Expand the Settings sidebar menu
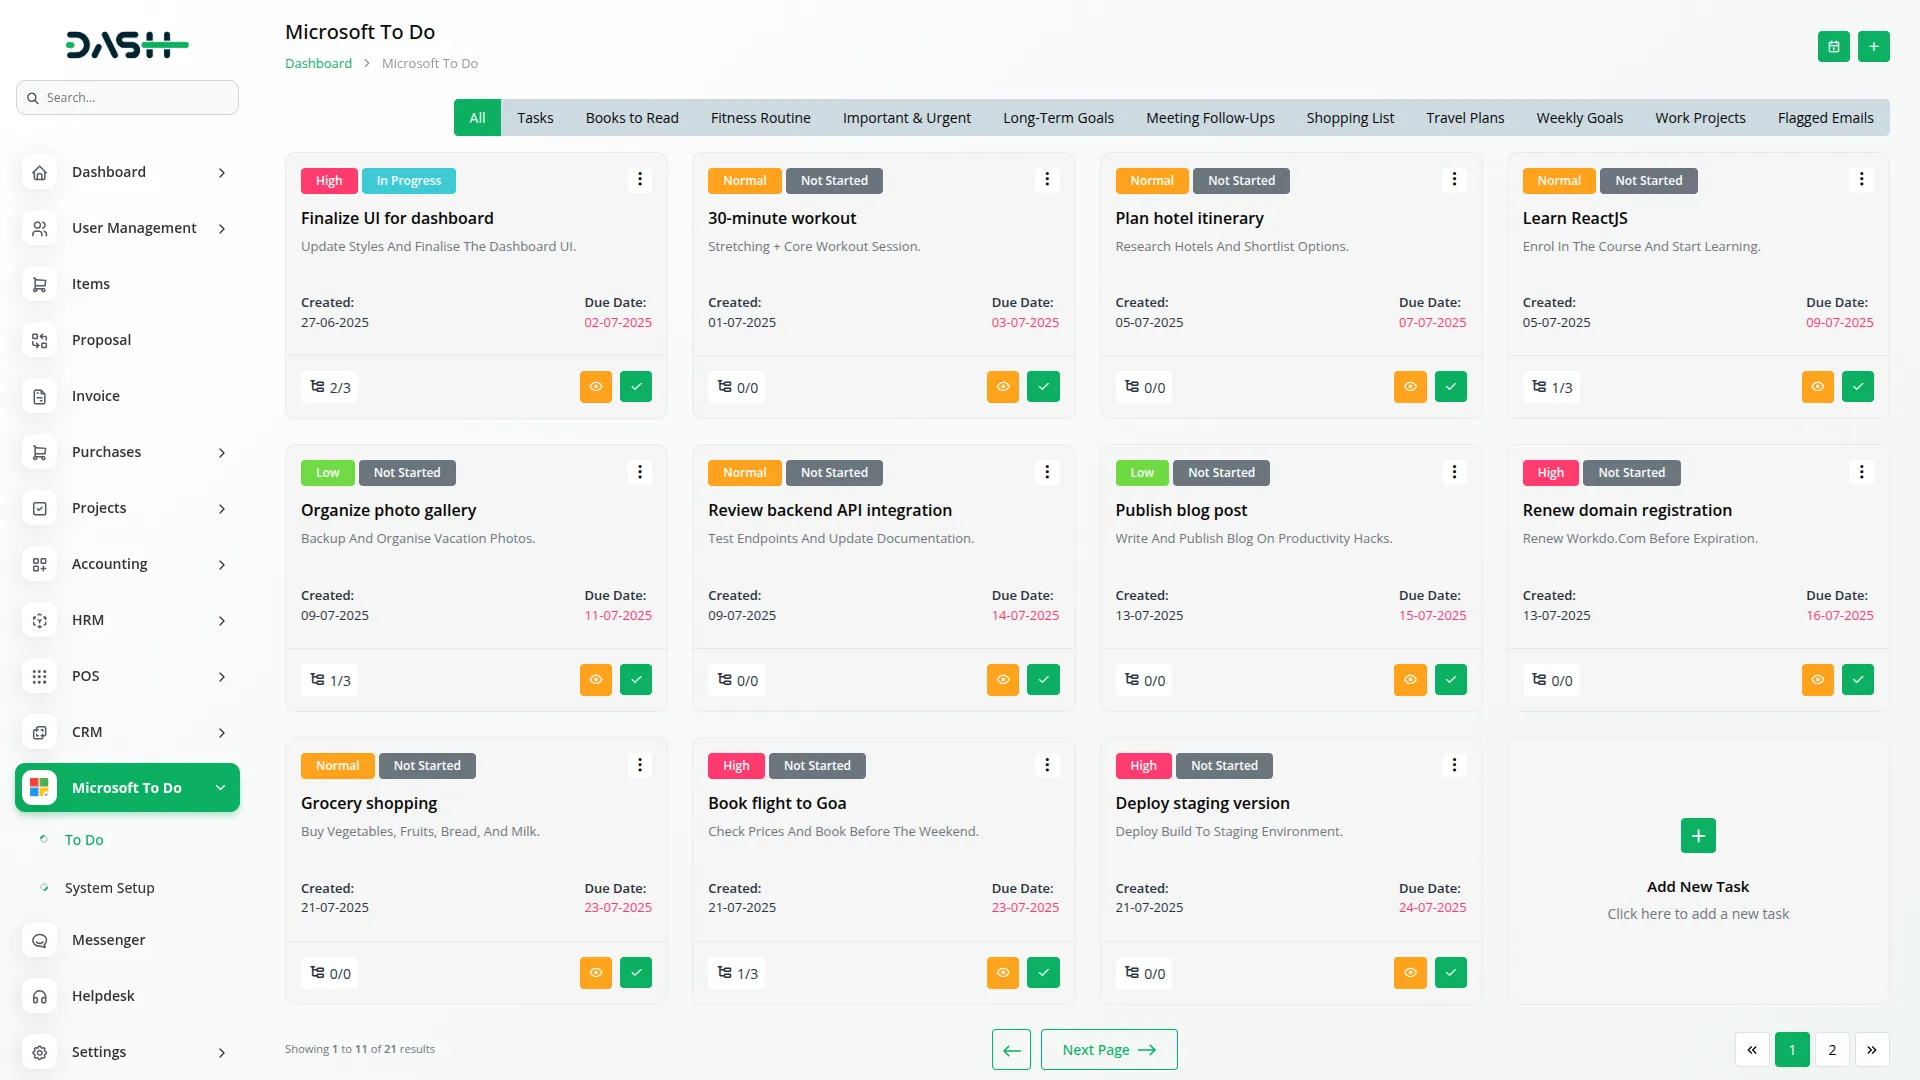This screenshot has height=1080, width=1920. (221, 1052)
